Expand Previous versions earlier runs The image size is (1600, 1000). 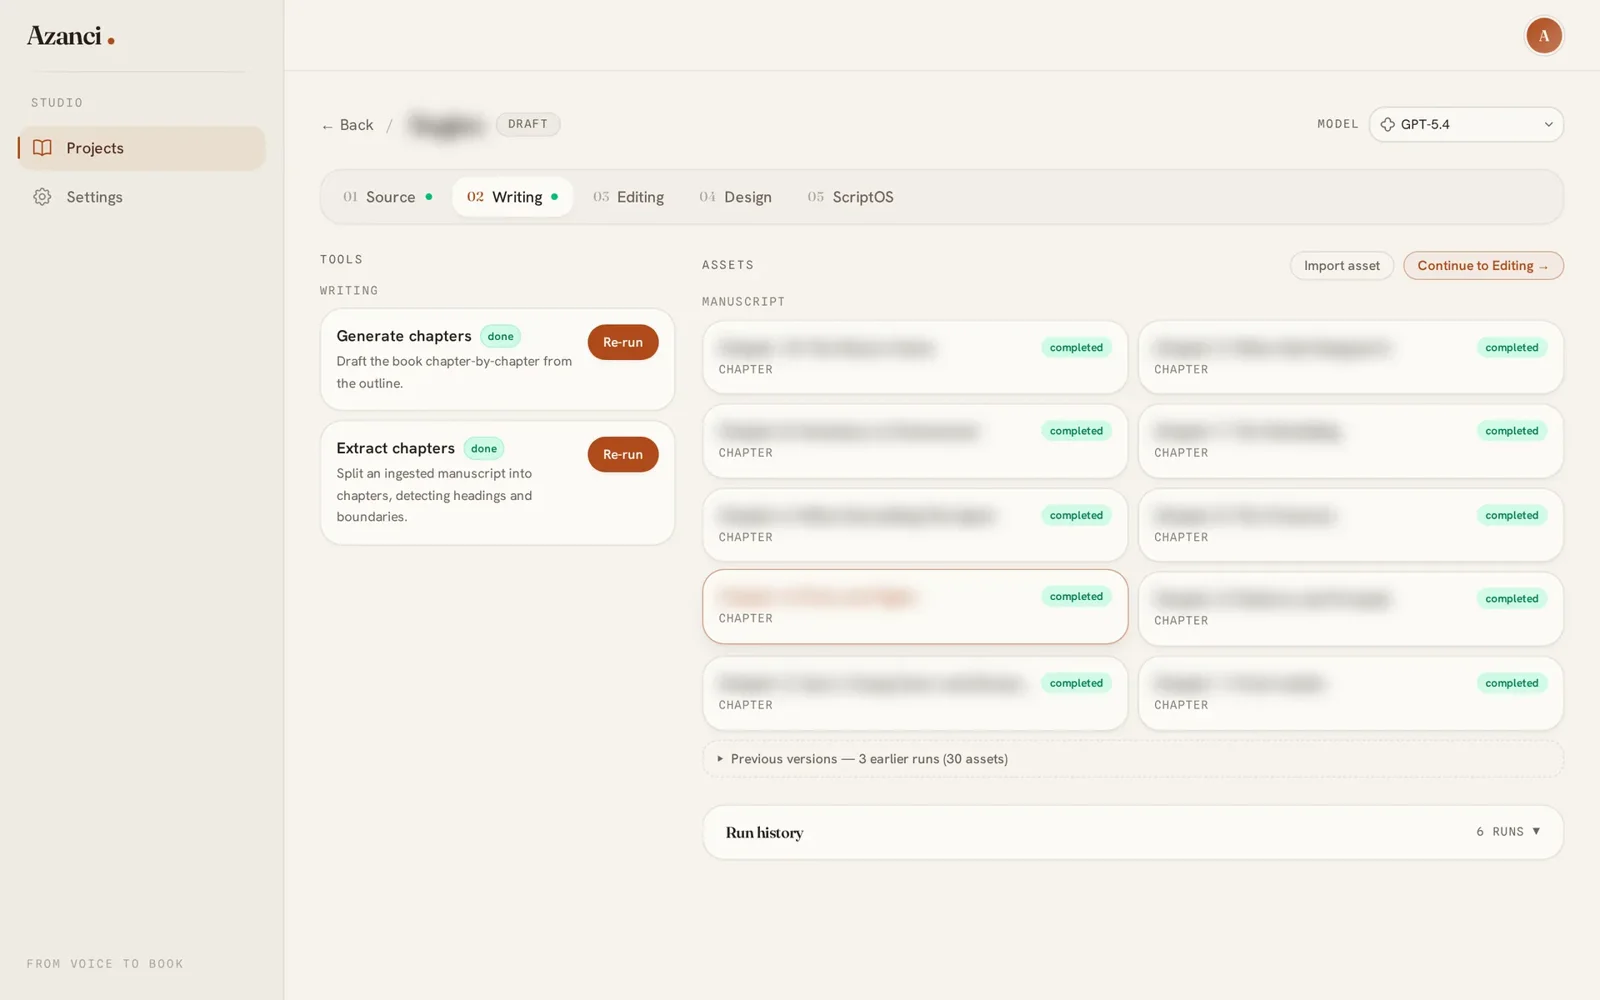(x=1133, y=759)
